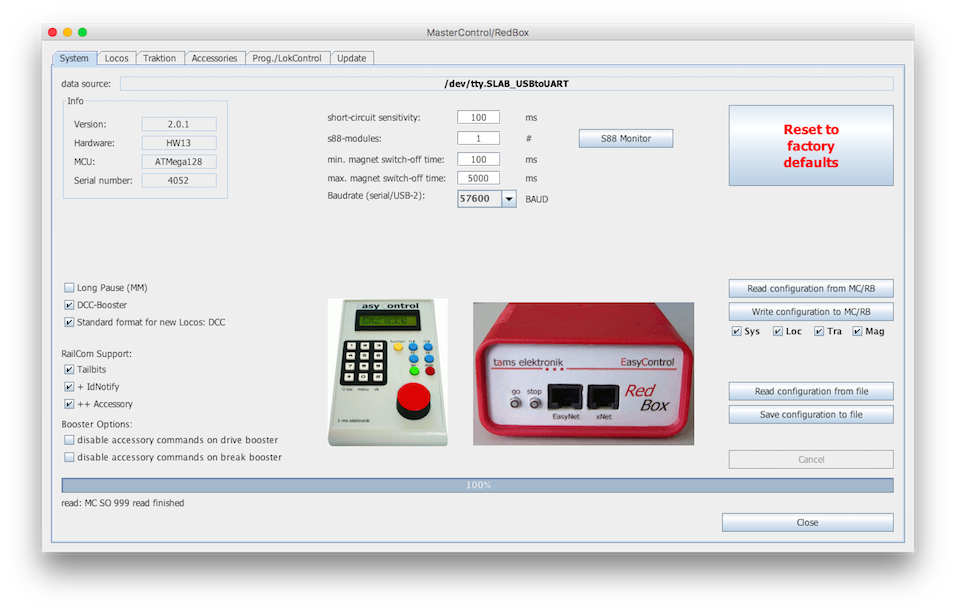Click the MasterControl device image
This screenshot has height=612, width=956.
click(388, 372)
